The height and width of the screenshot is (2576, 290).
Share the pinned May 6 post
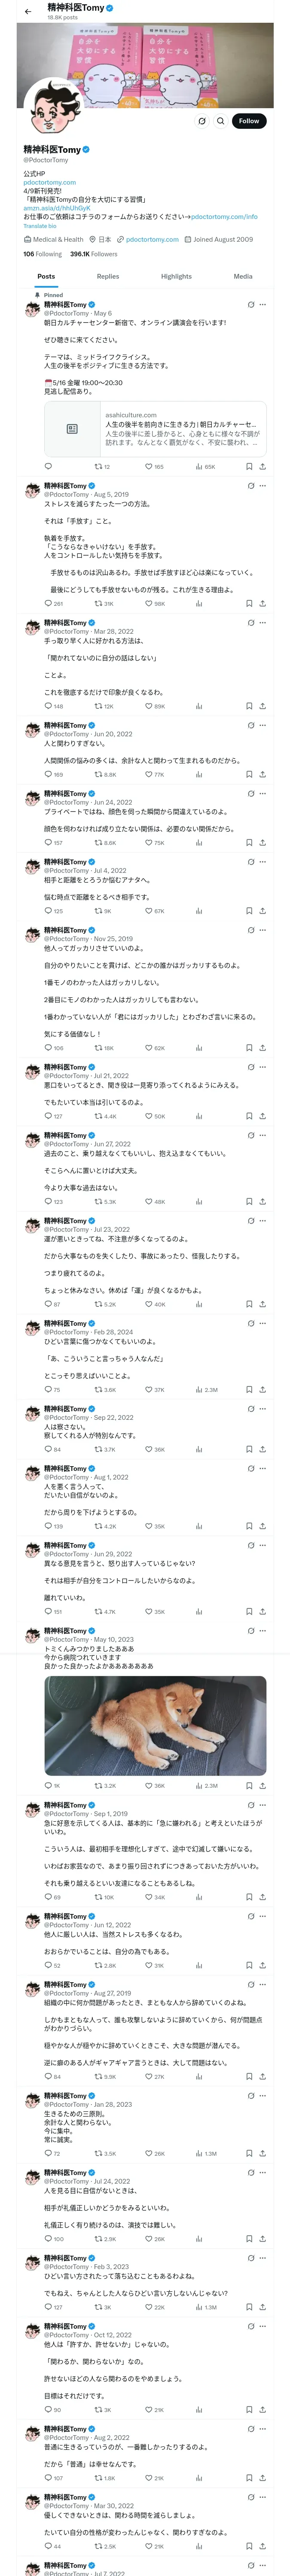(x=262, y=466)
